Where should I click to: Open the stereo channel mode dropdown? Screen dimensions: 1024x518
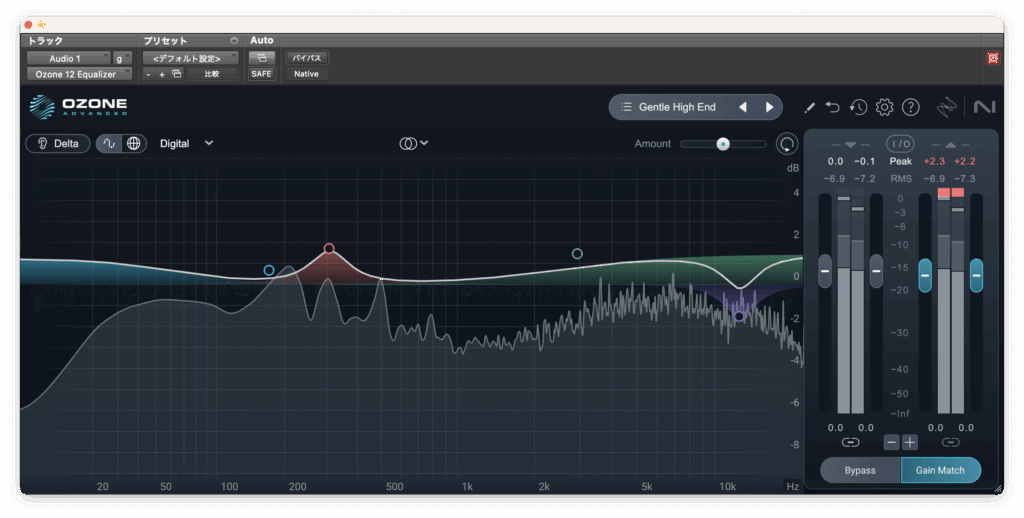414,143
